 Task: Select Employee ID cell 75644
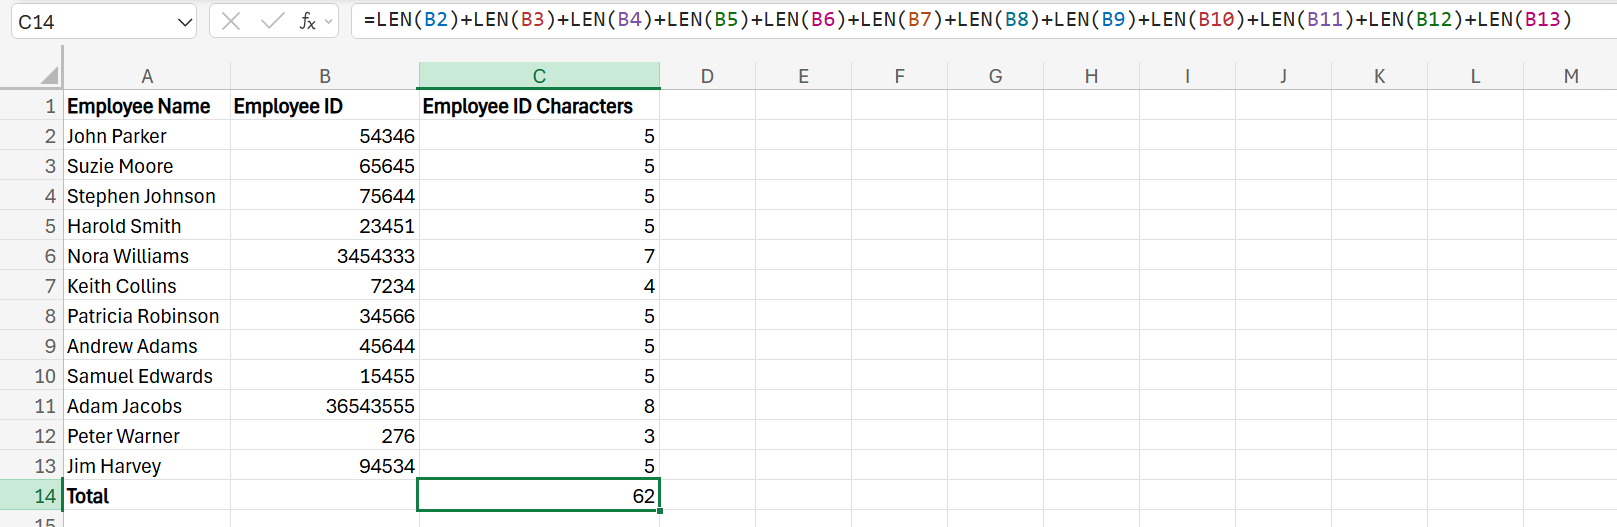coord(325,196)
